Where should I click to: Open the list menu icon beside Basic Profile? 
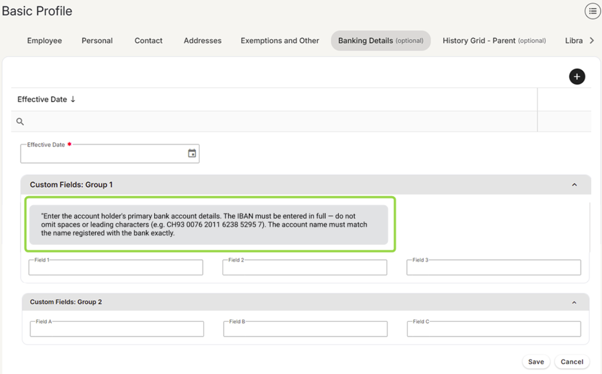(592, 11)
